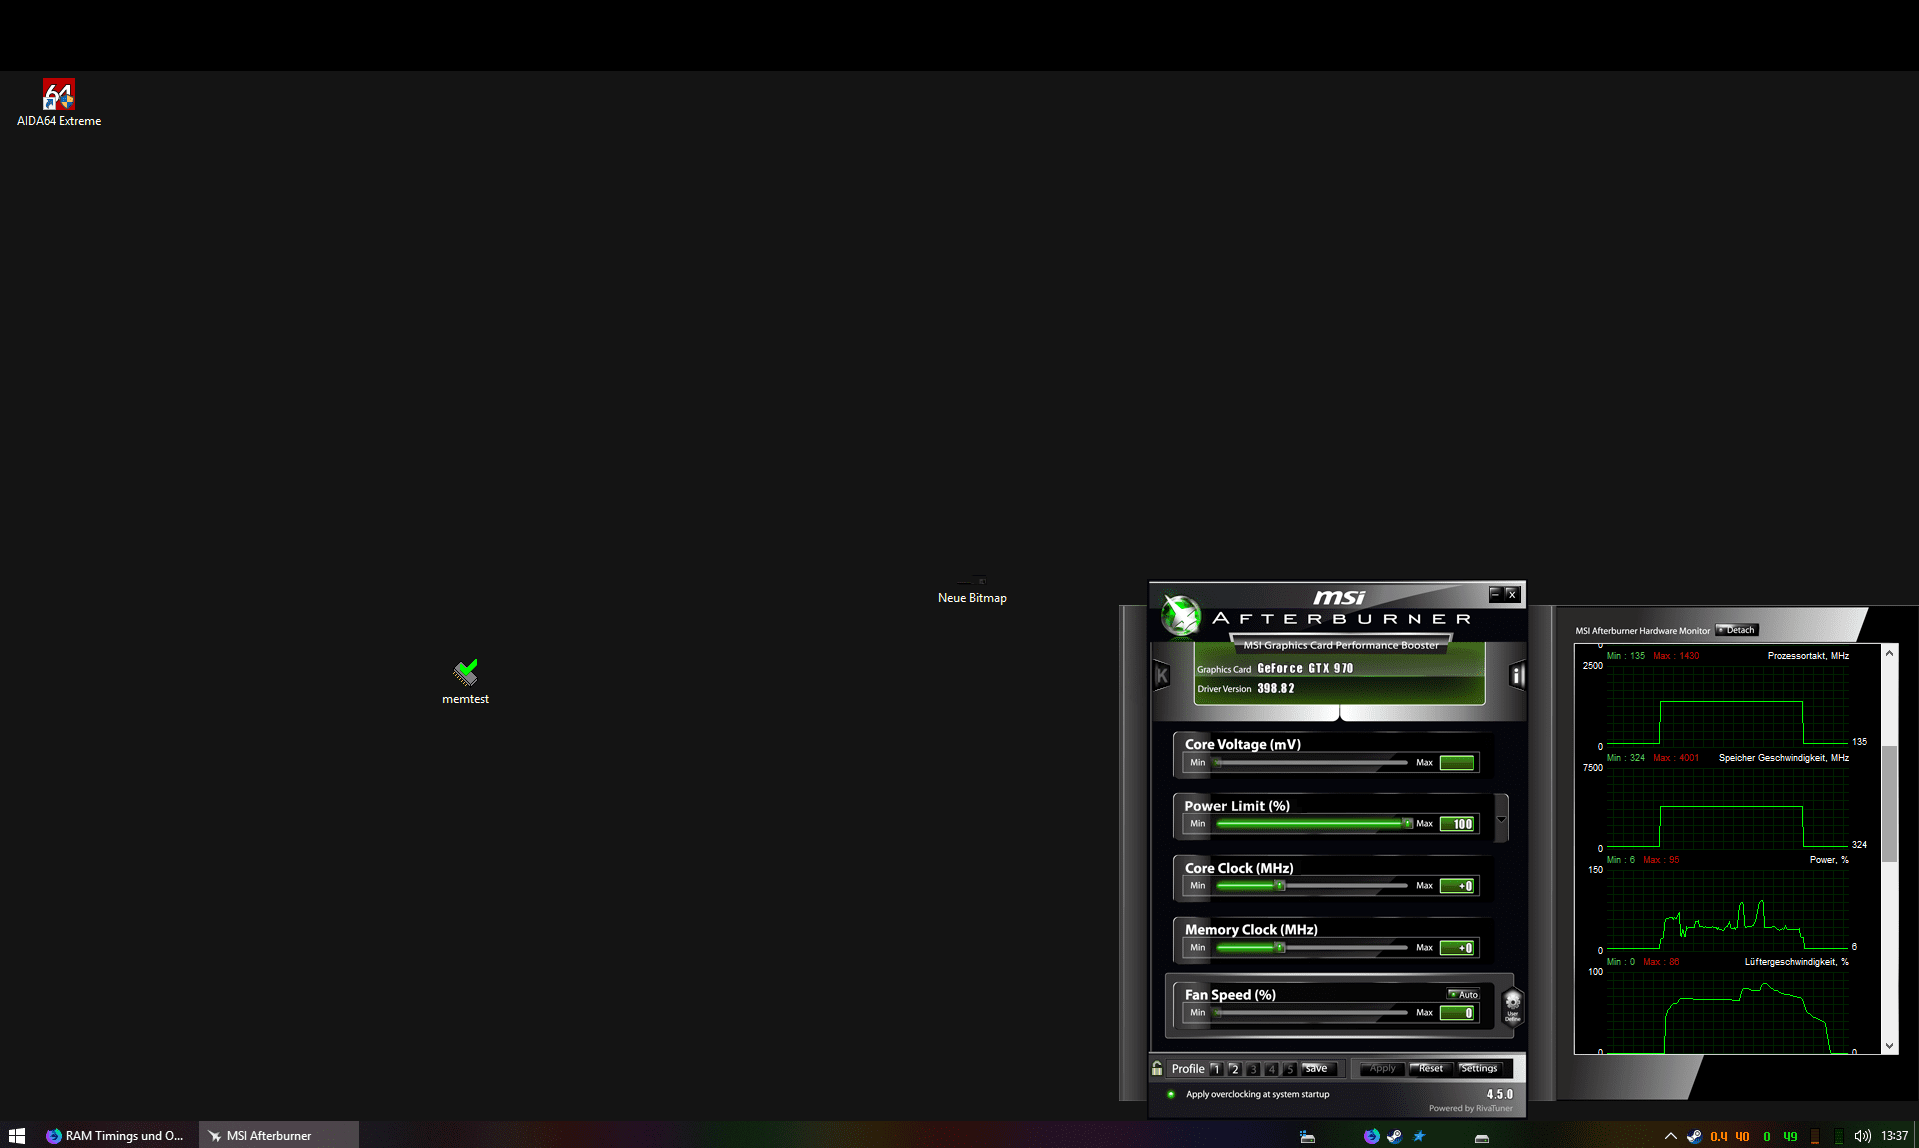Click the MSI Afterburner taskbar button

click(x=279, y=1136)
